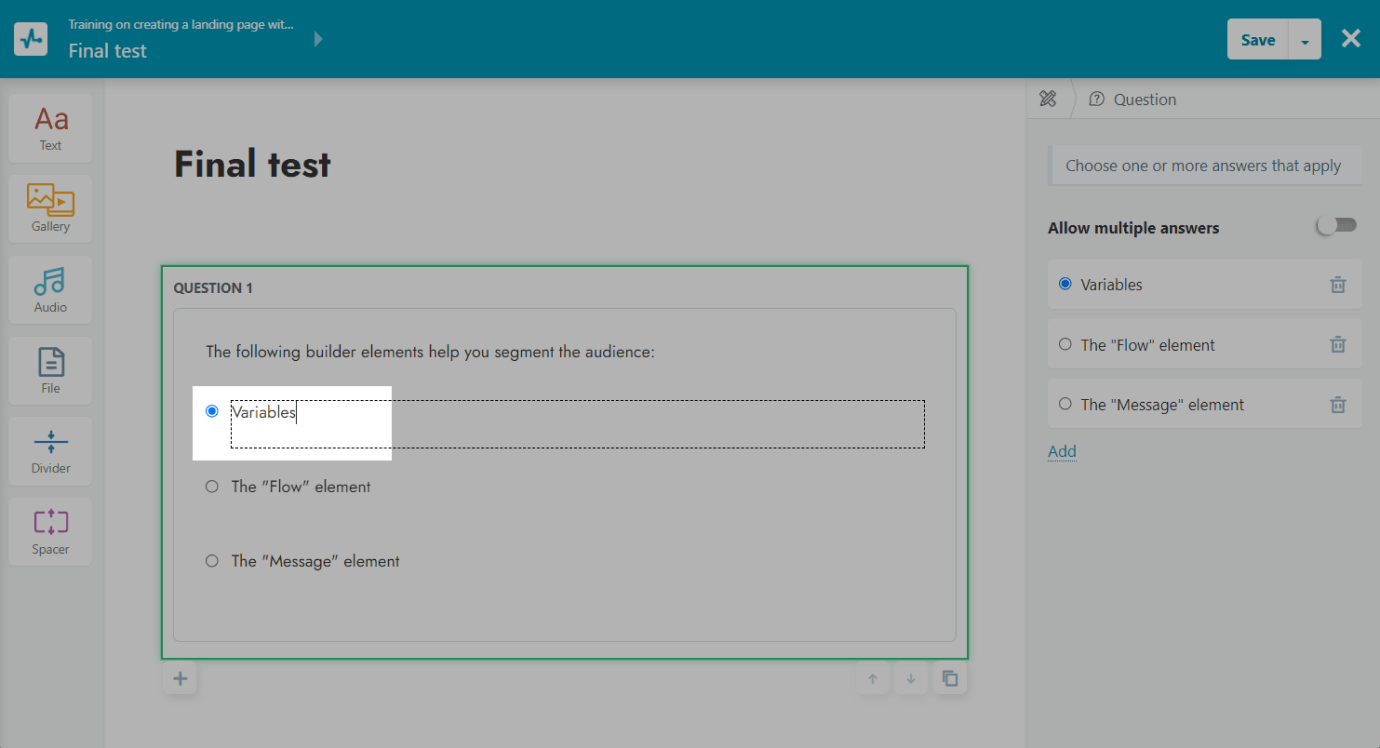Delete the "Message" element answer option

pos(1337,405)
